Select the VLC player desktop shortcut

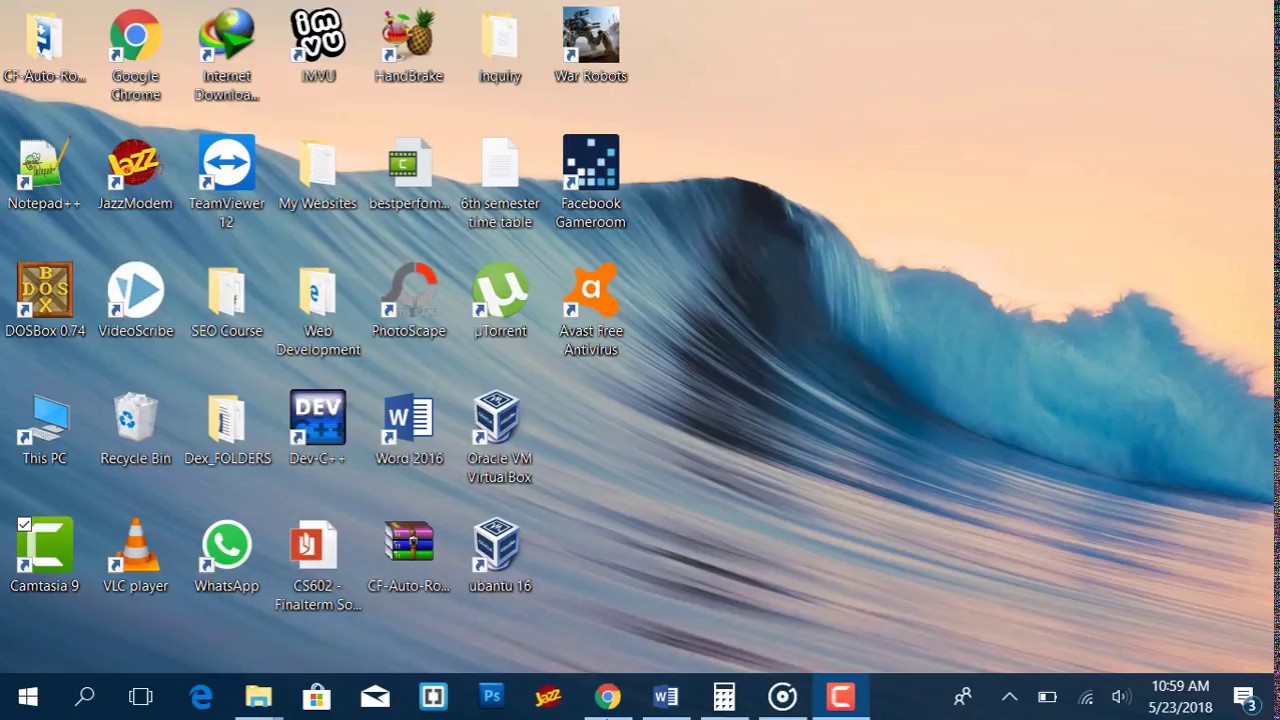click(x=135, y=556)
